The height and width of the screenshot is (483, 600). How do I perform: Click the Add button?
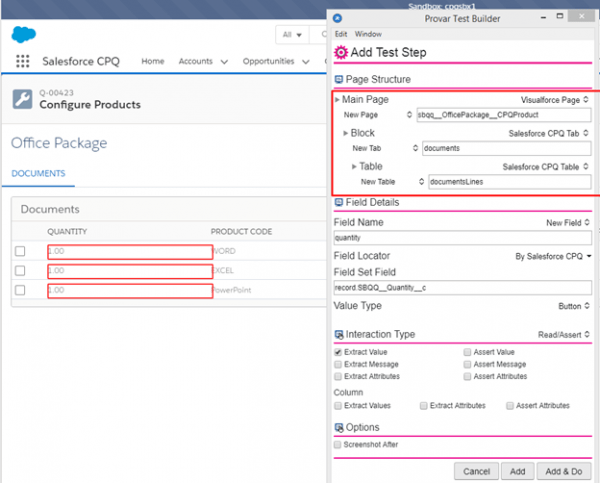tap(517, 472)
